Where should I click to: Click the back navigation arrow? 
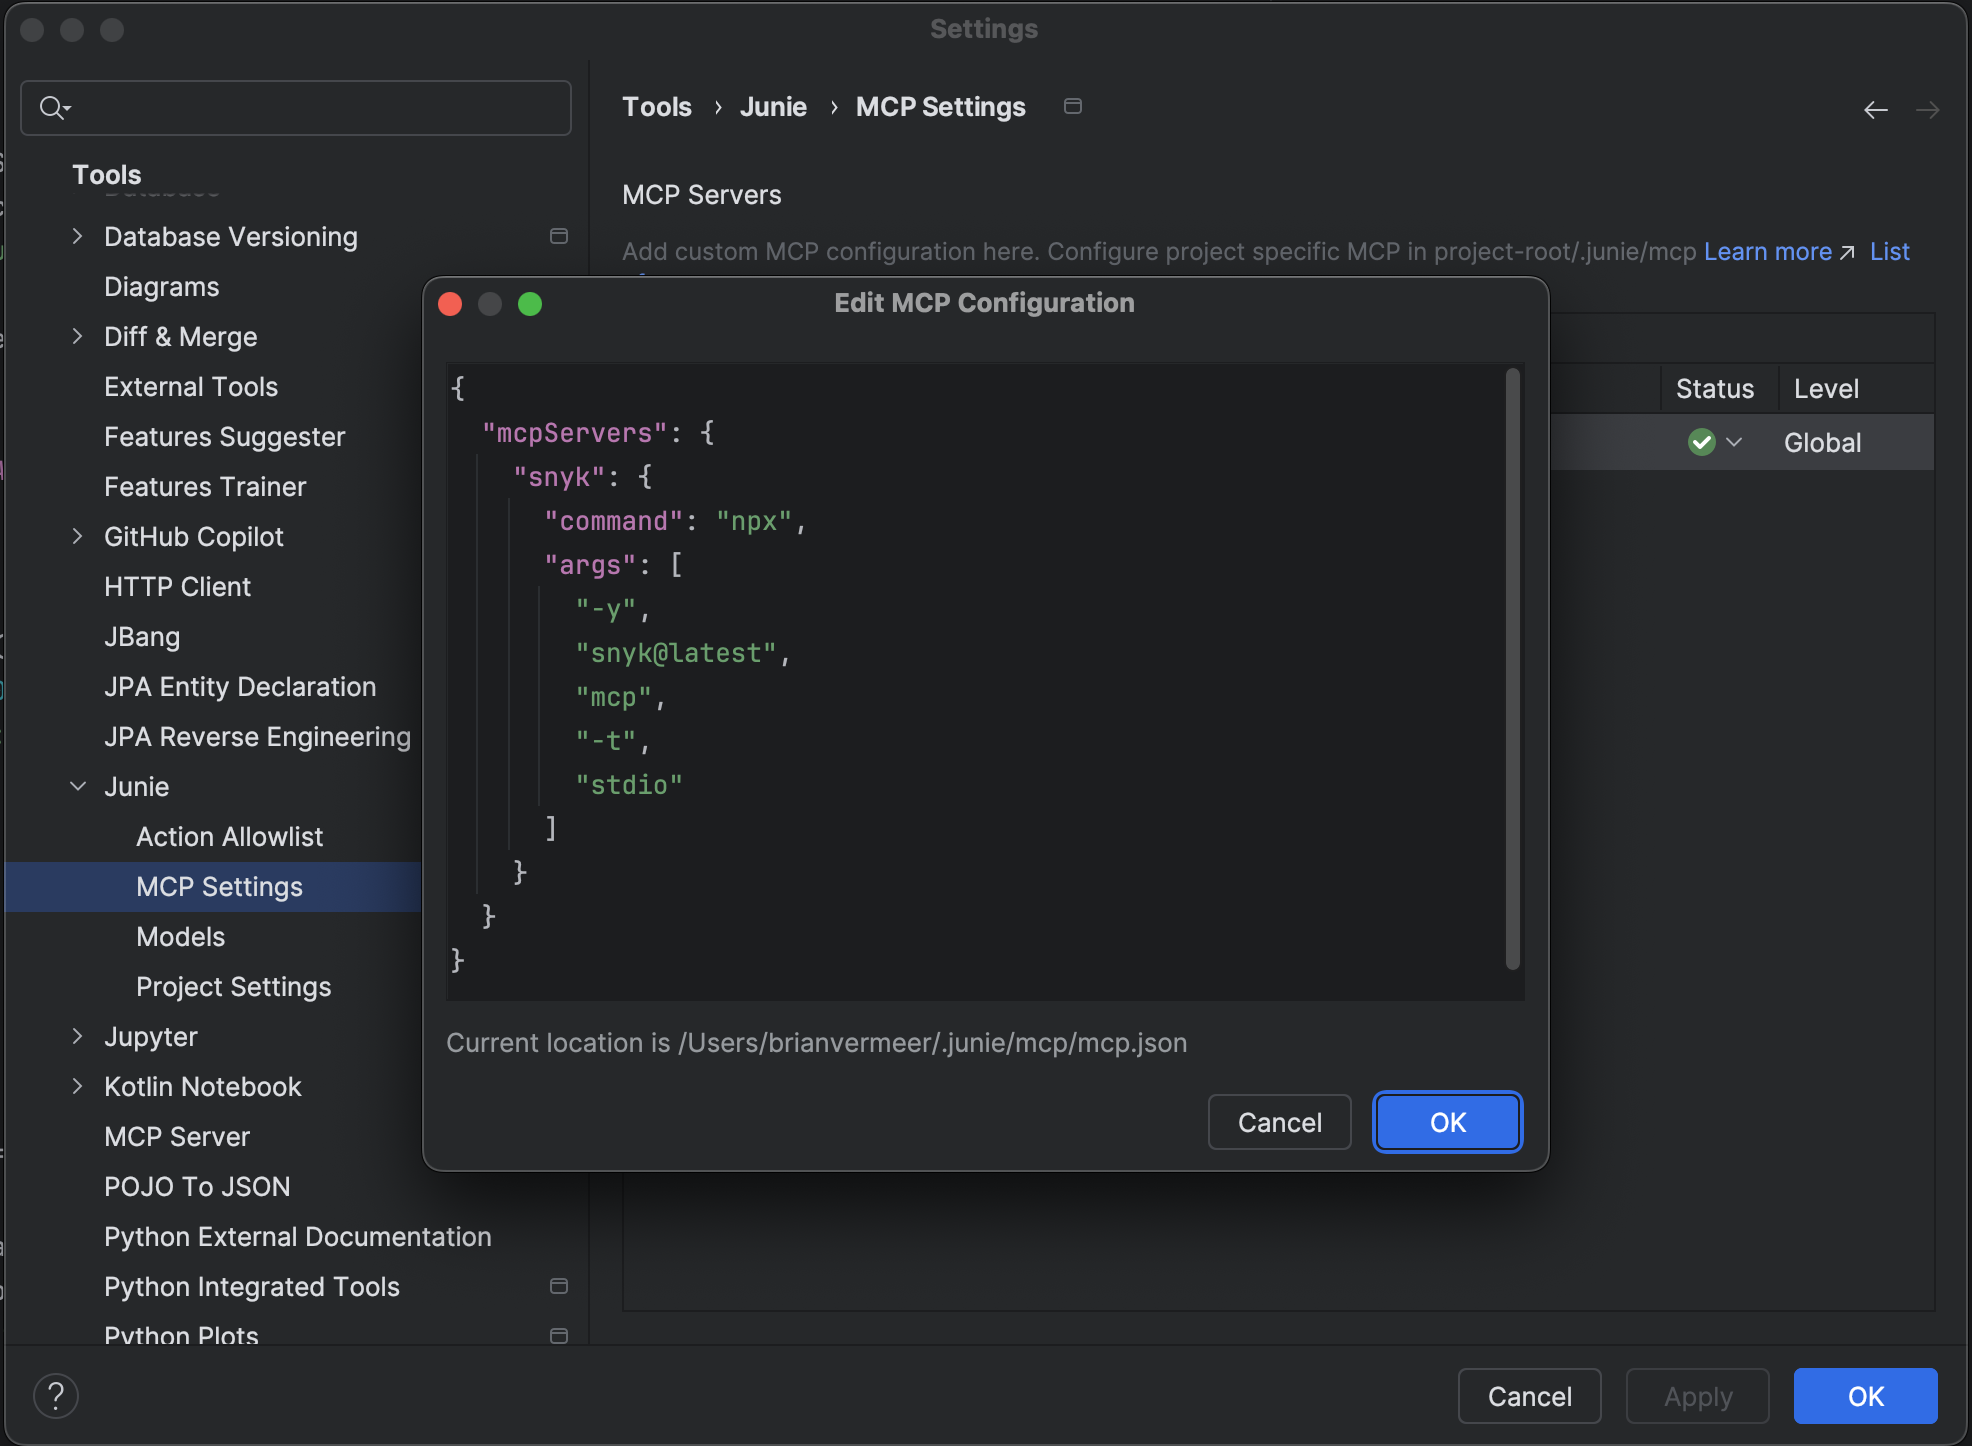1876,110
